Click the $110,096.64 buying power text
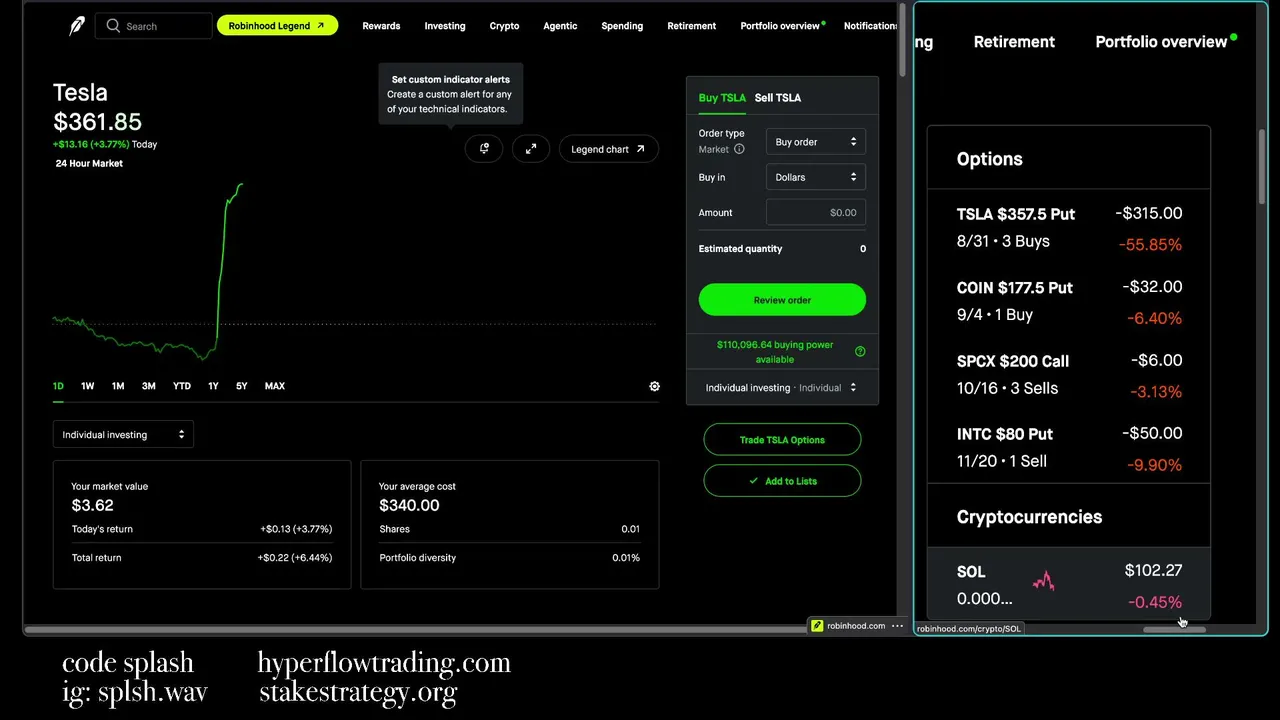This screenshot has height=720, width=1280. click(x=775, y=351)
